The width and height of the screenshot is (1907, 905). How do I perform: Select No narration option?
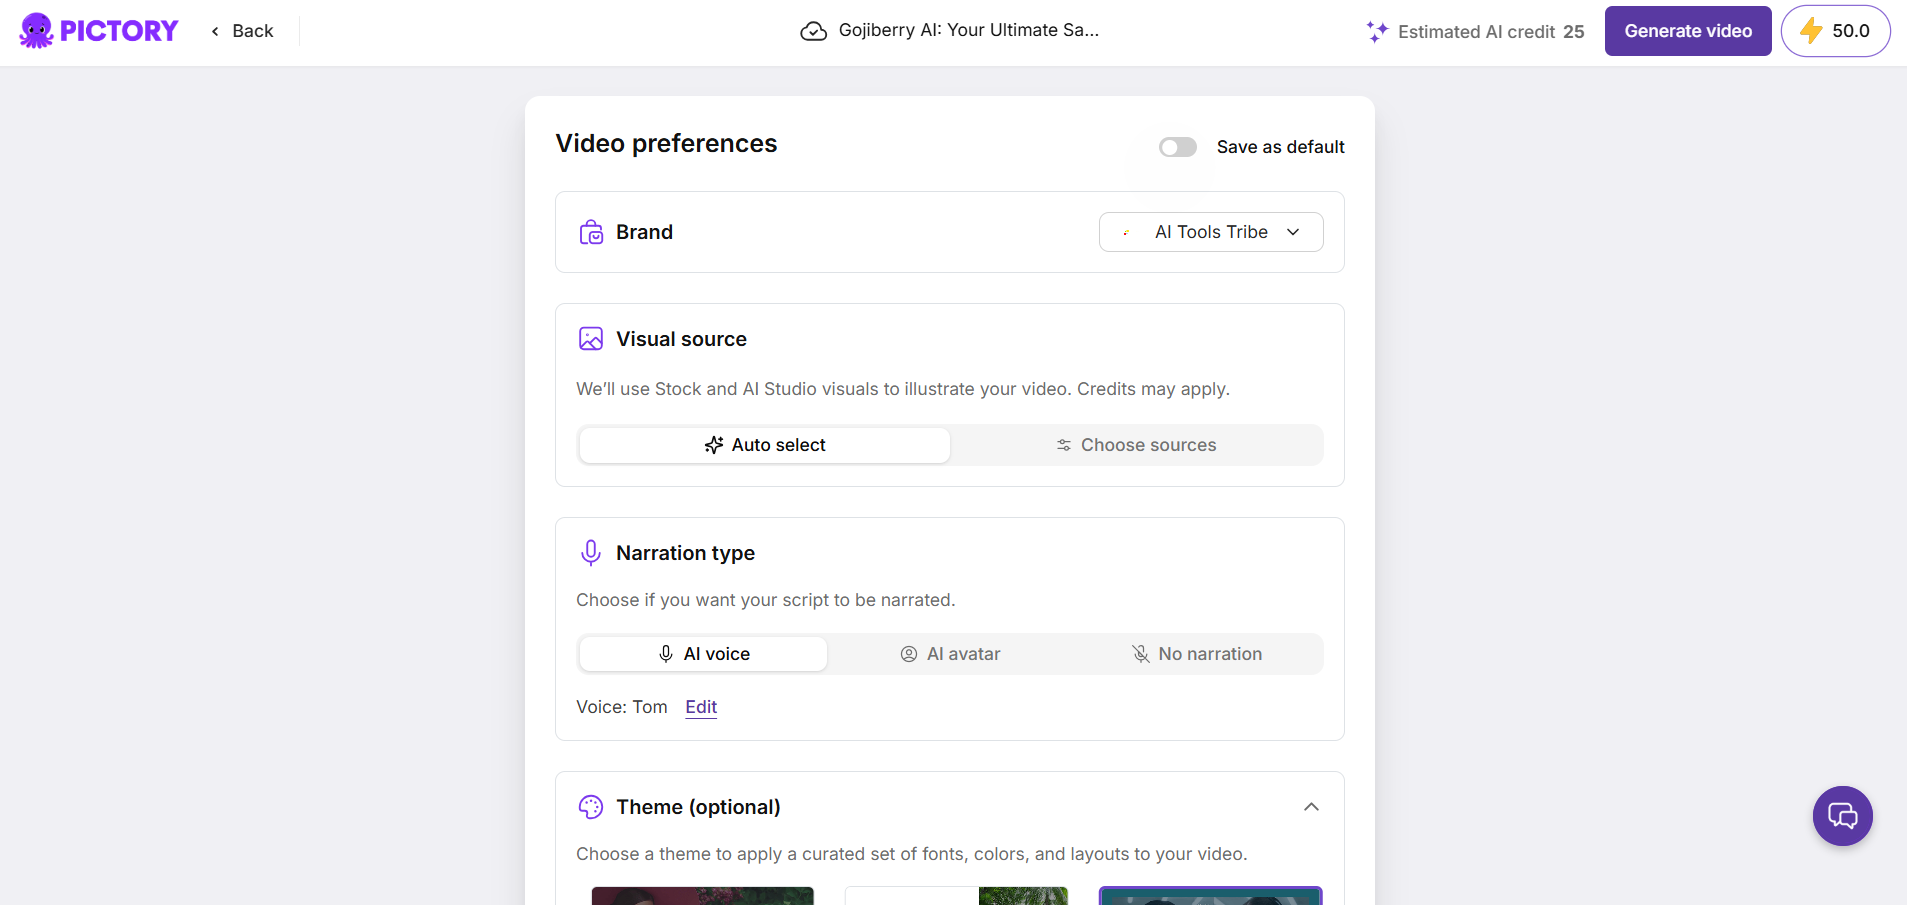coord(1197,654)
